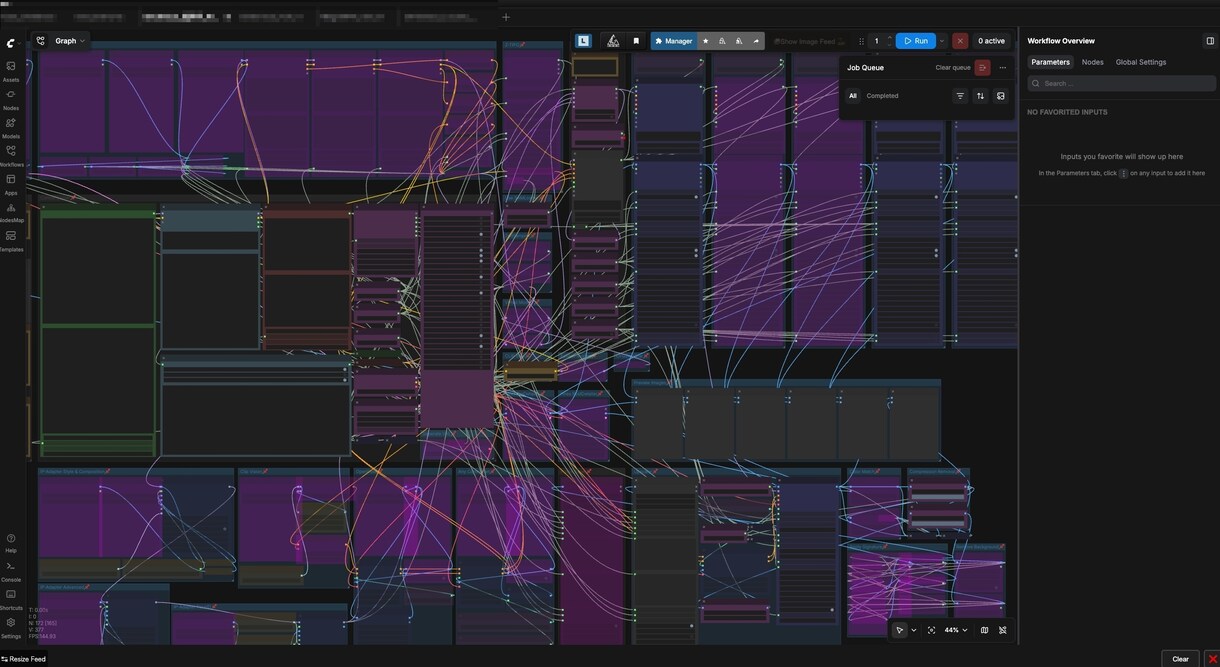
Task: Open the Models sidebar panel
Action: 11,127
